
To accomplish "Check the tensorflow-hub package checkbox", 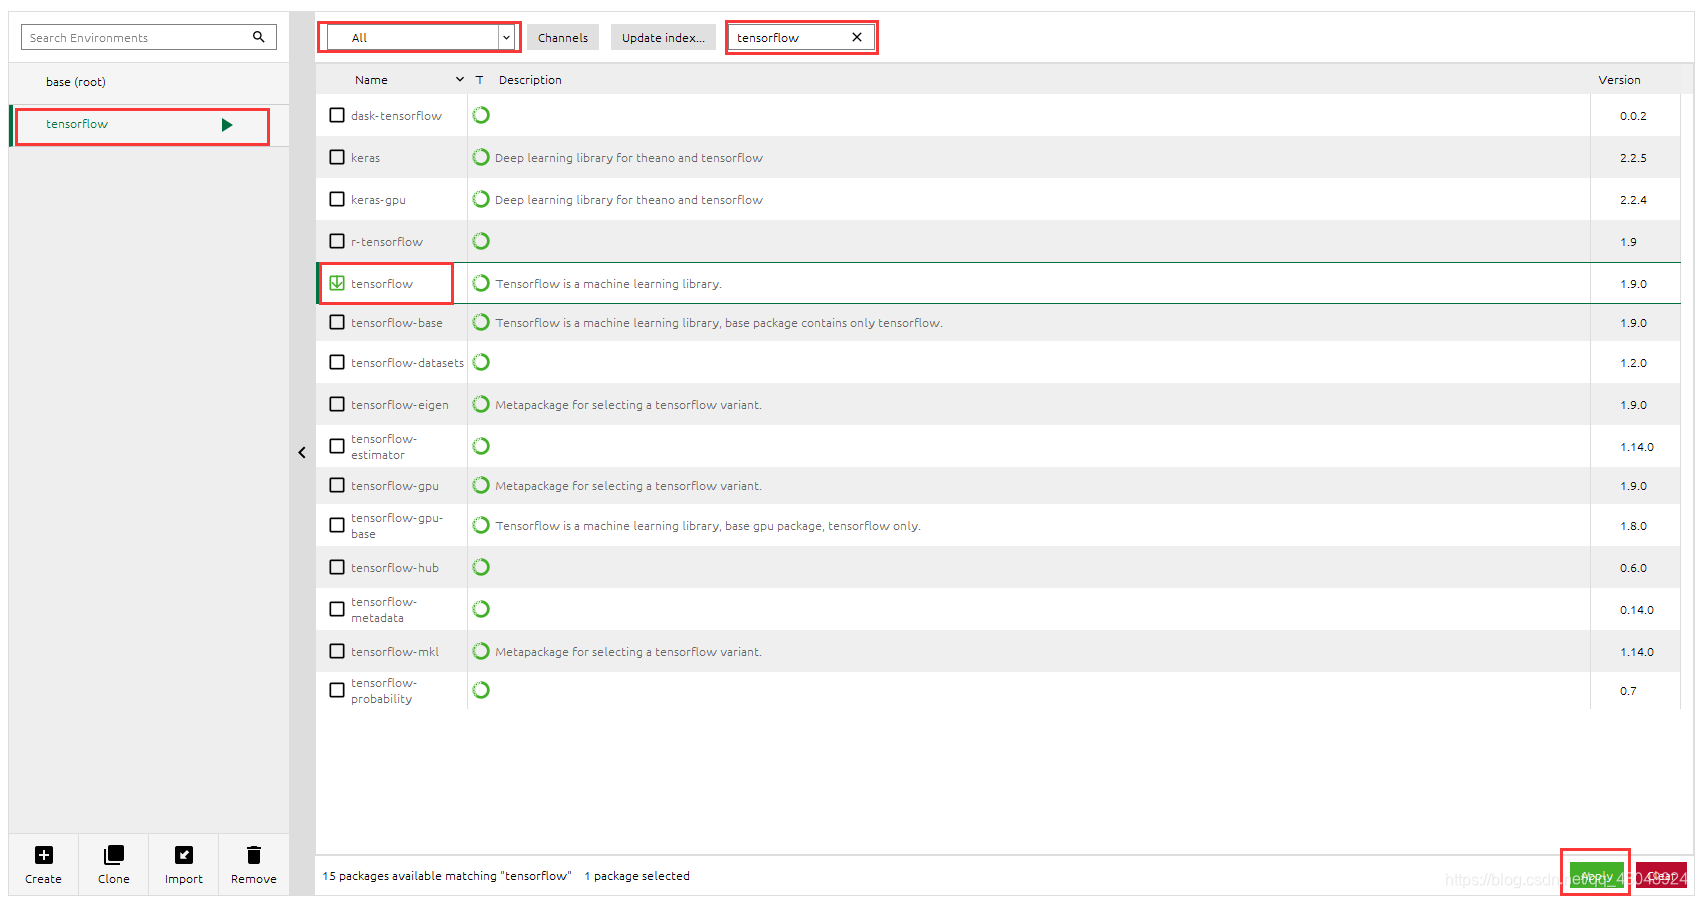I will coord(337,567).
